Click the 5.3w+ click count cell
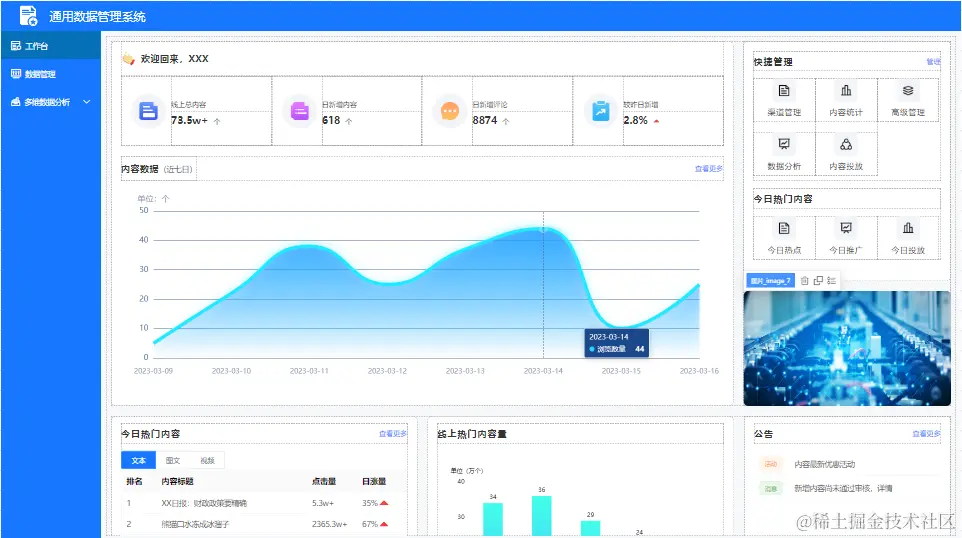The height and width of the screenshot is (538, 962). click(323, 503)
